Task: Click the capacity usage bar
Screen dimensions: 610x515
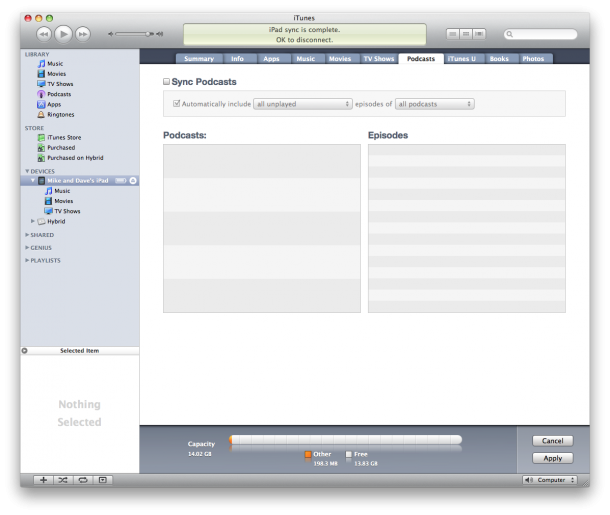Action: [345, 440]
